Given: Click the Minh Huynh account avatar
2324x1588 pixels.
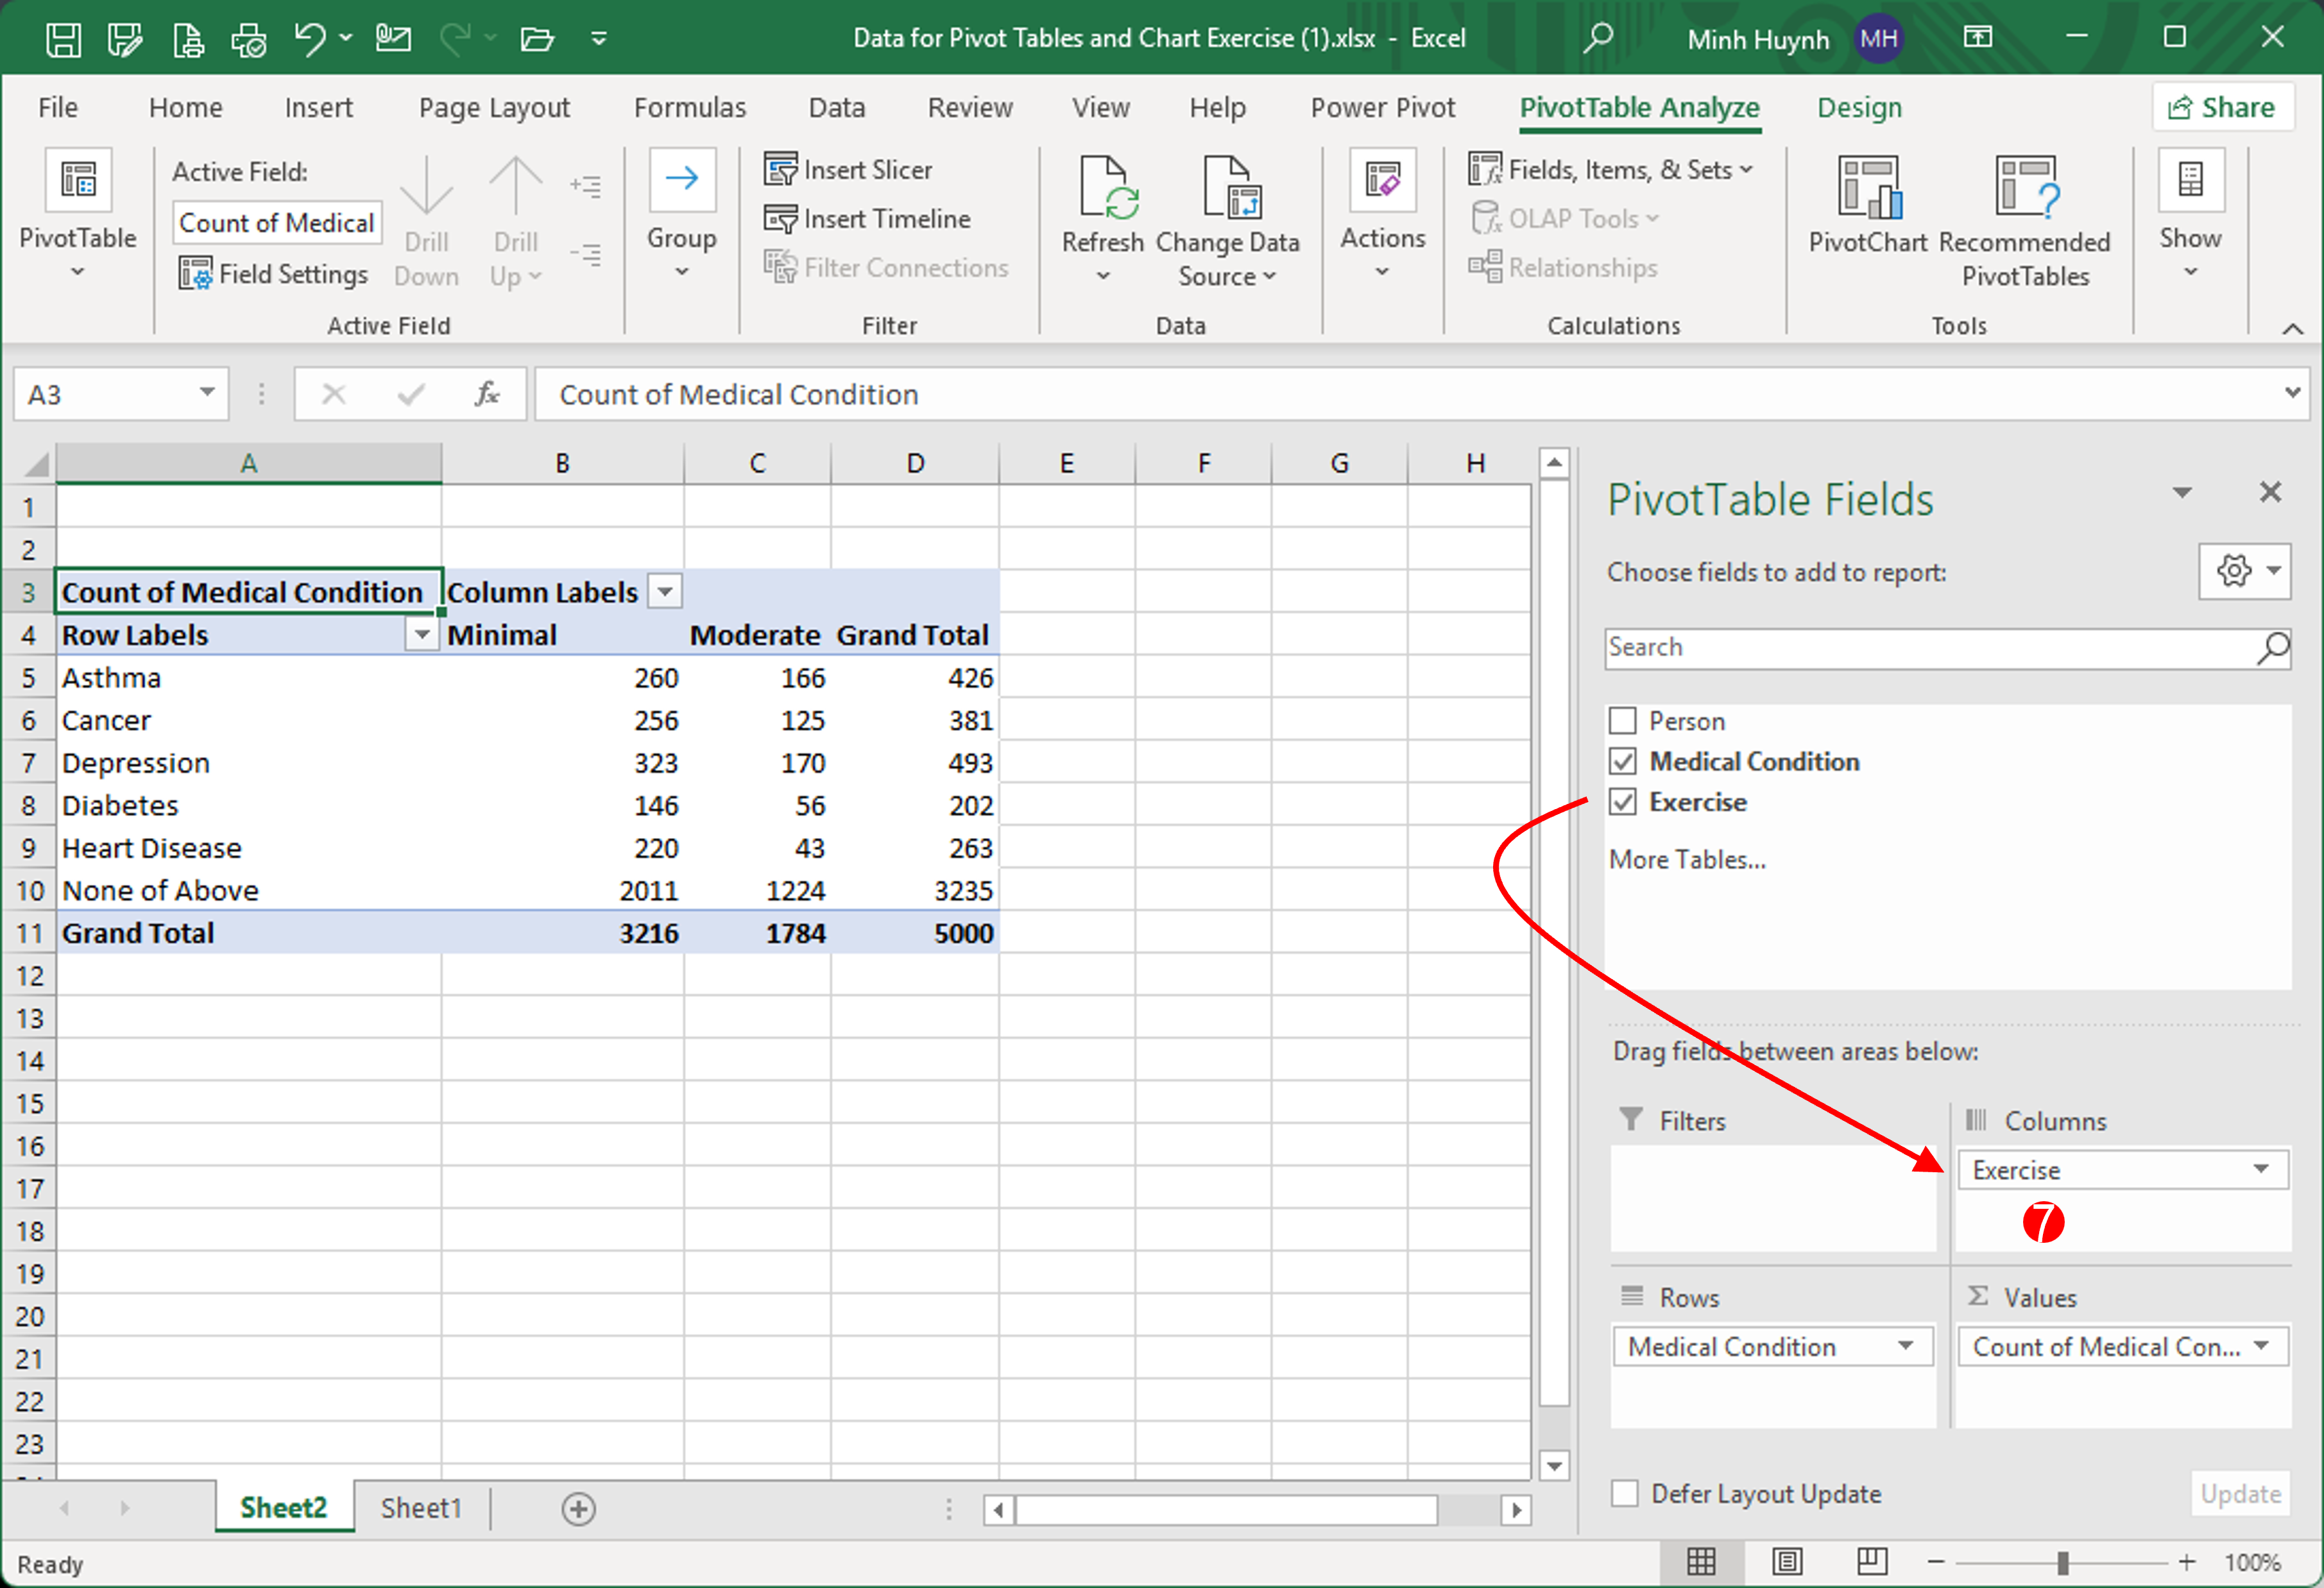Looking at the screenshot, I should click(x=1879, y=39).
